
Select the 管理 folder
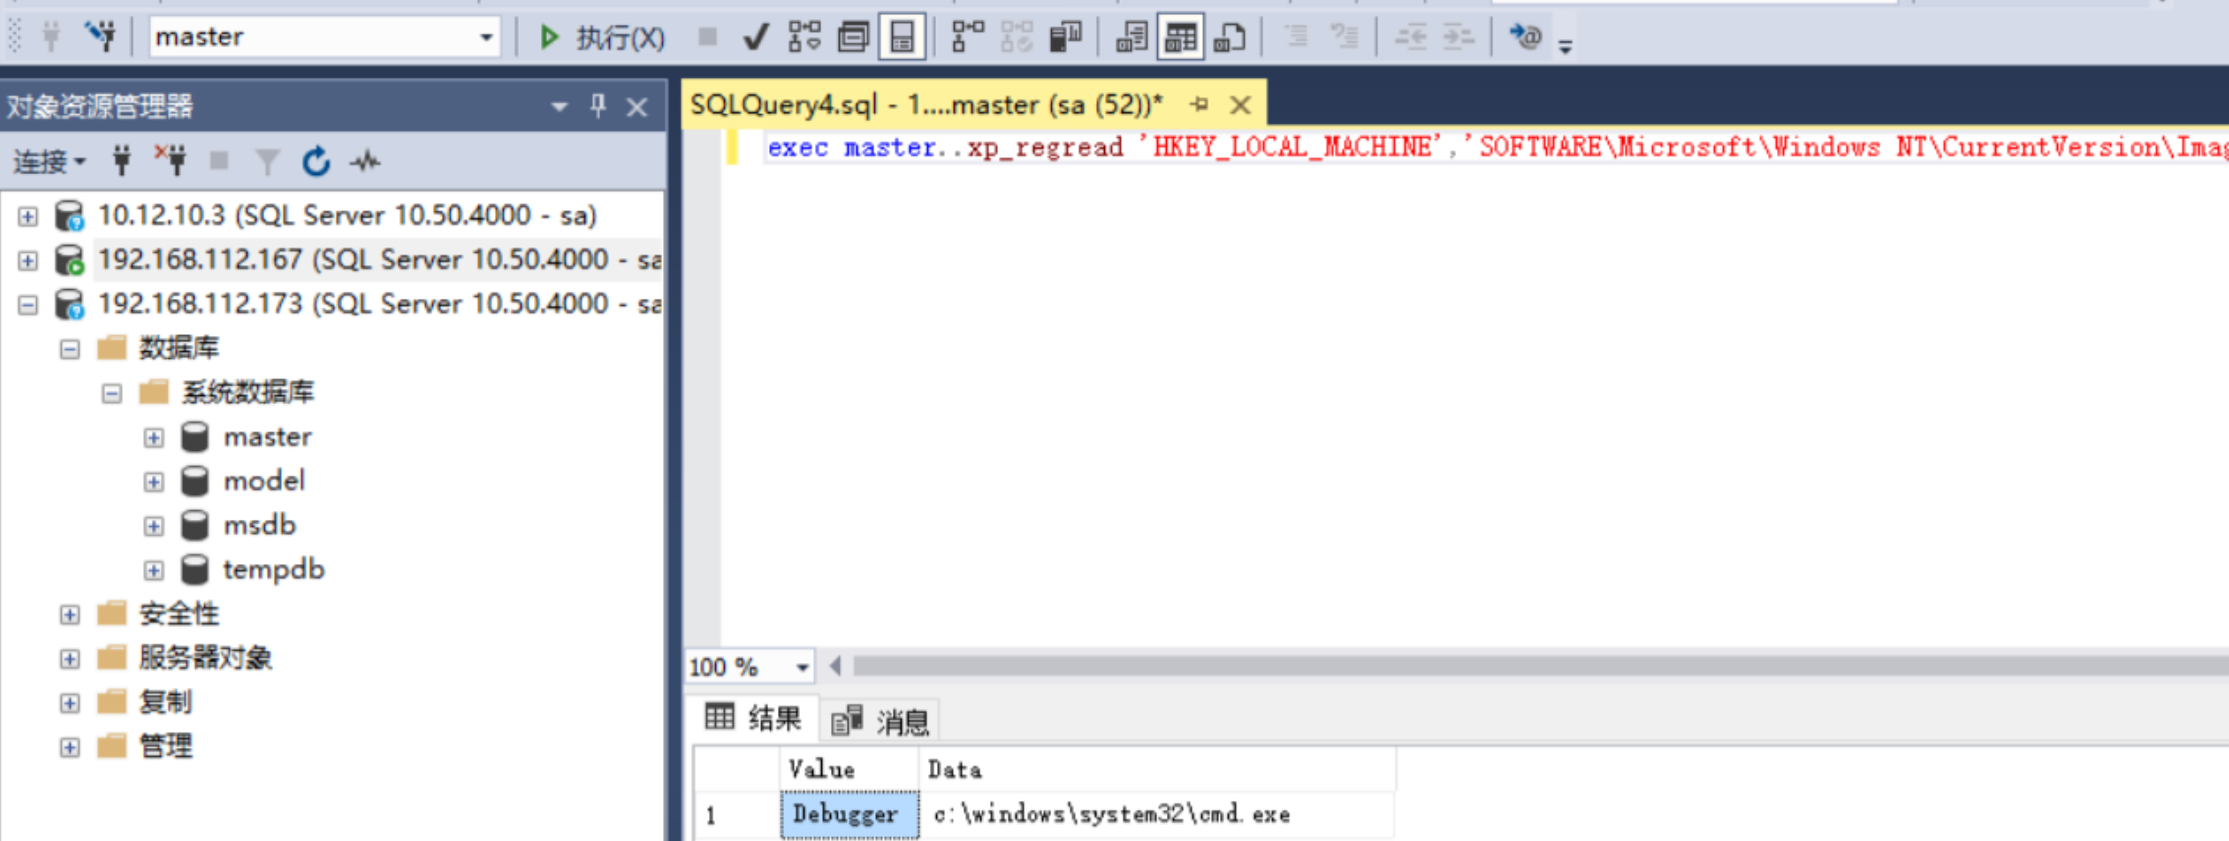tap(165, 746)
